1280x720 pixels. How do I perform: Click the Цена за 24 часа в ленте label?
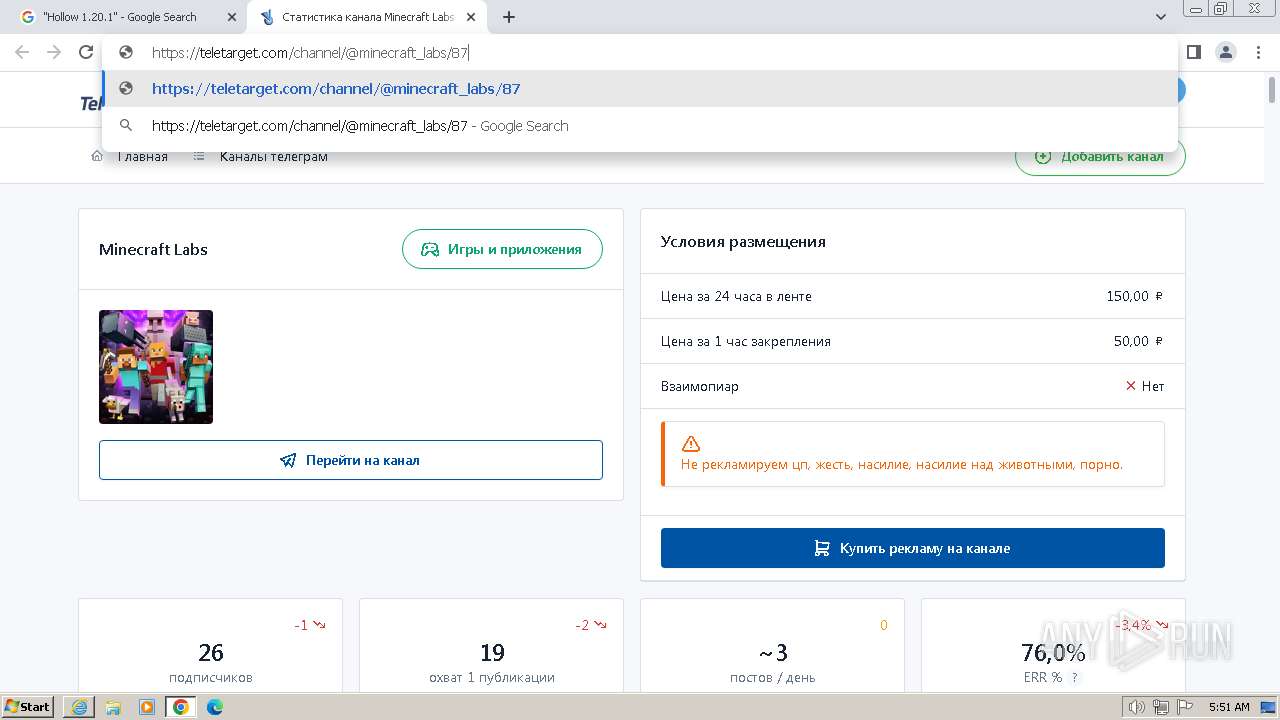pos(736,296)
